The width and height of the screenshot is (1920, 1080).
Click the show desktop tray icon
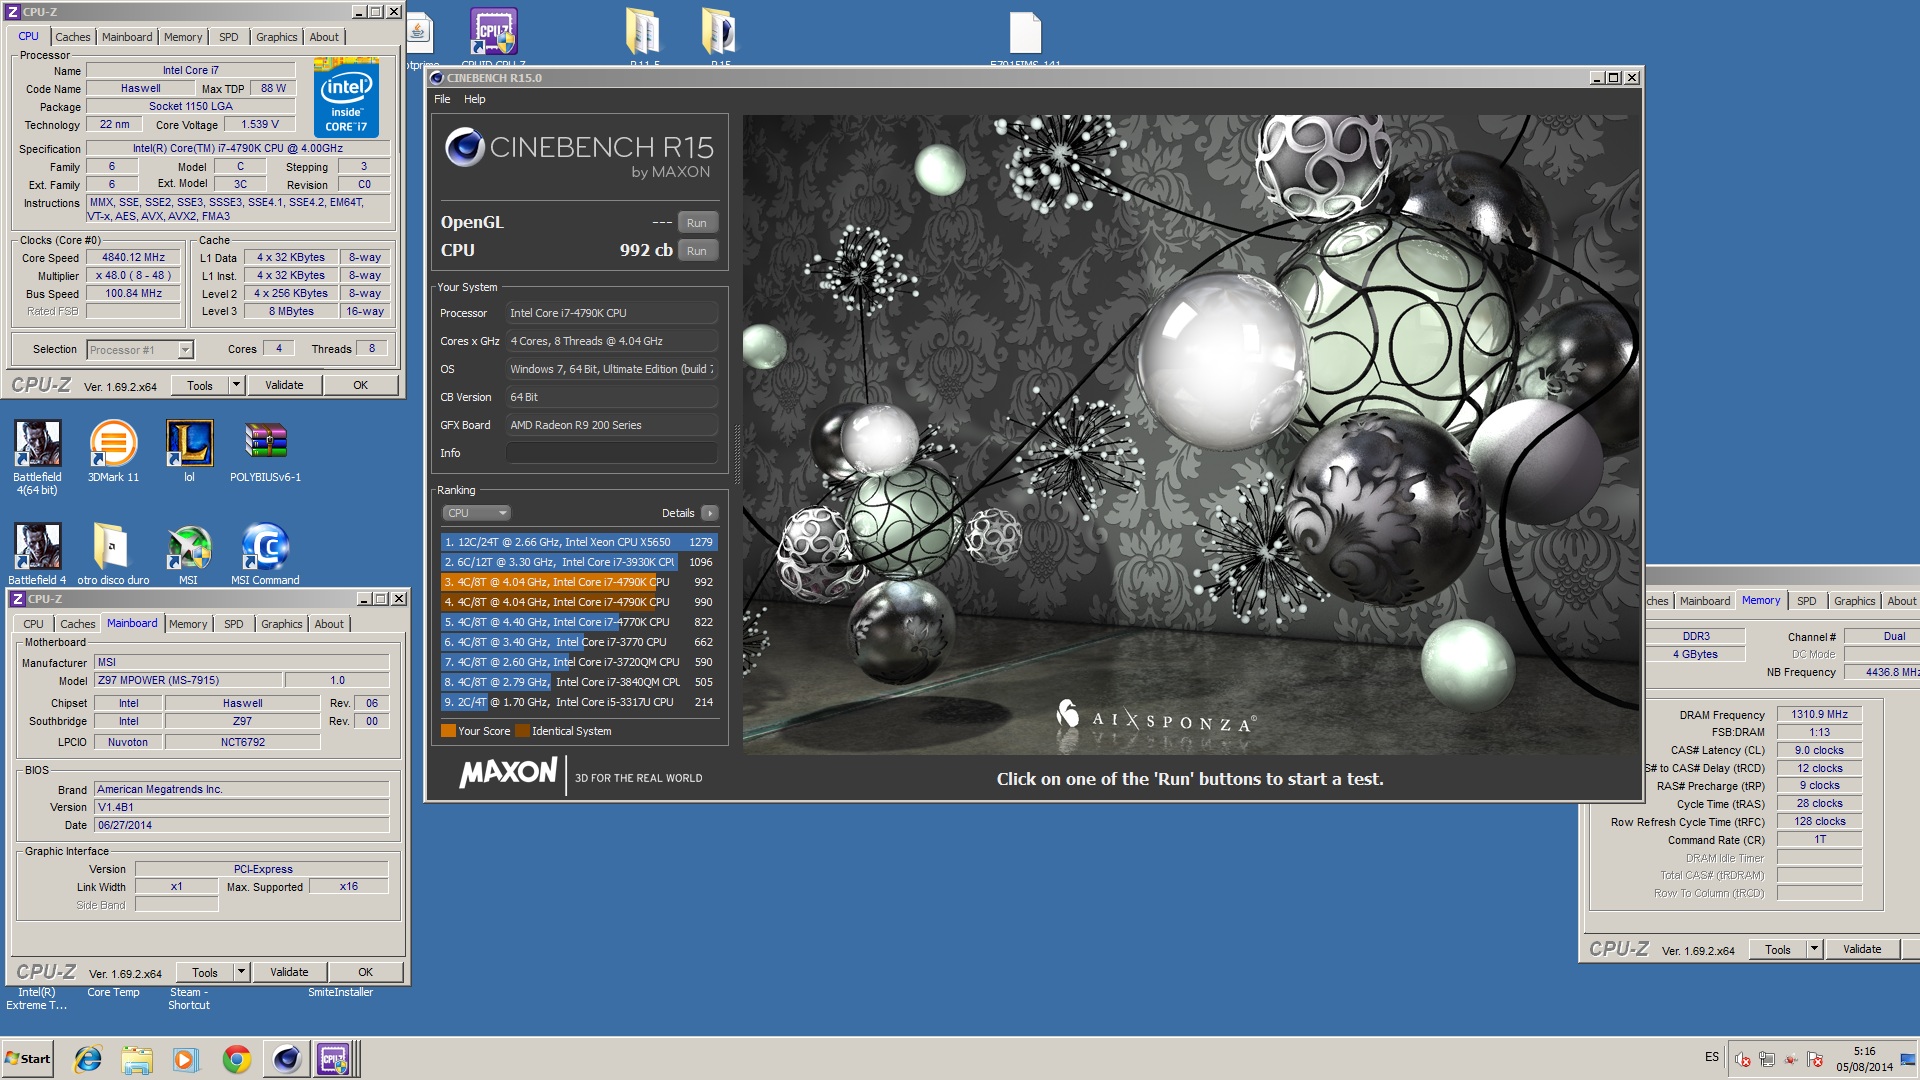1909,1059
